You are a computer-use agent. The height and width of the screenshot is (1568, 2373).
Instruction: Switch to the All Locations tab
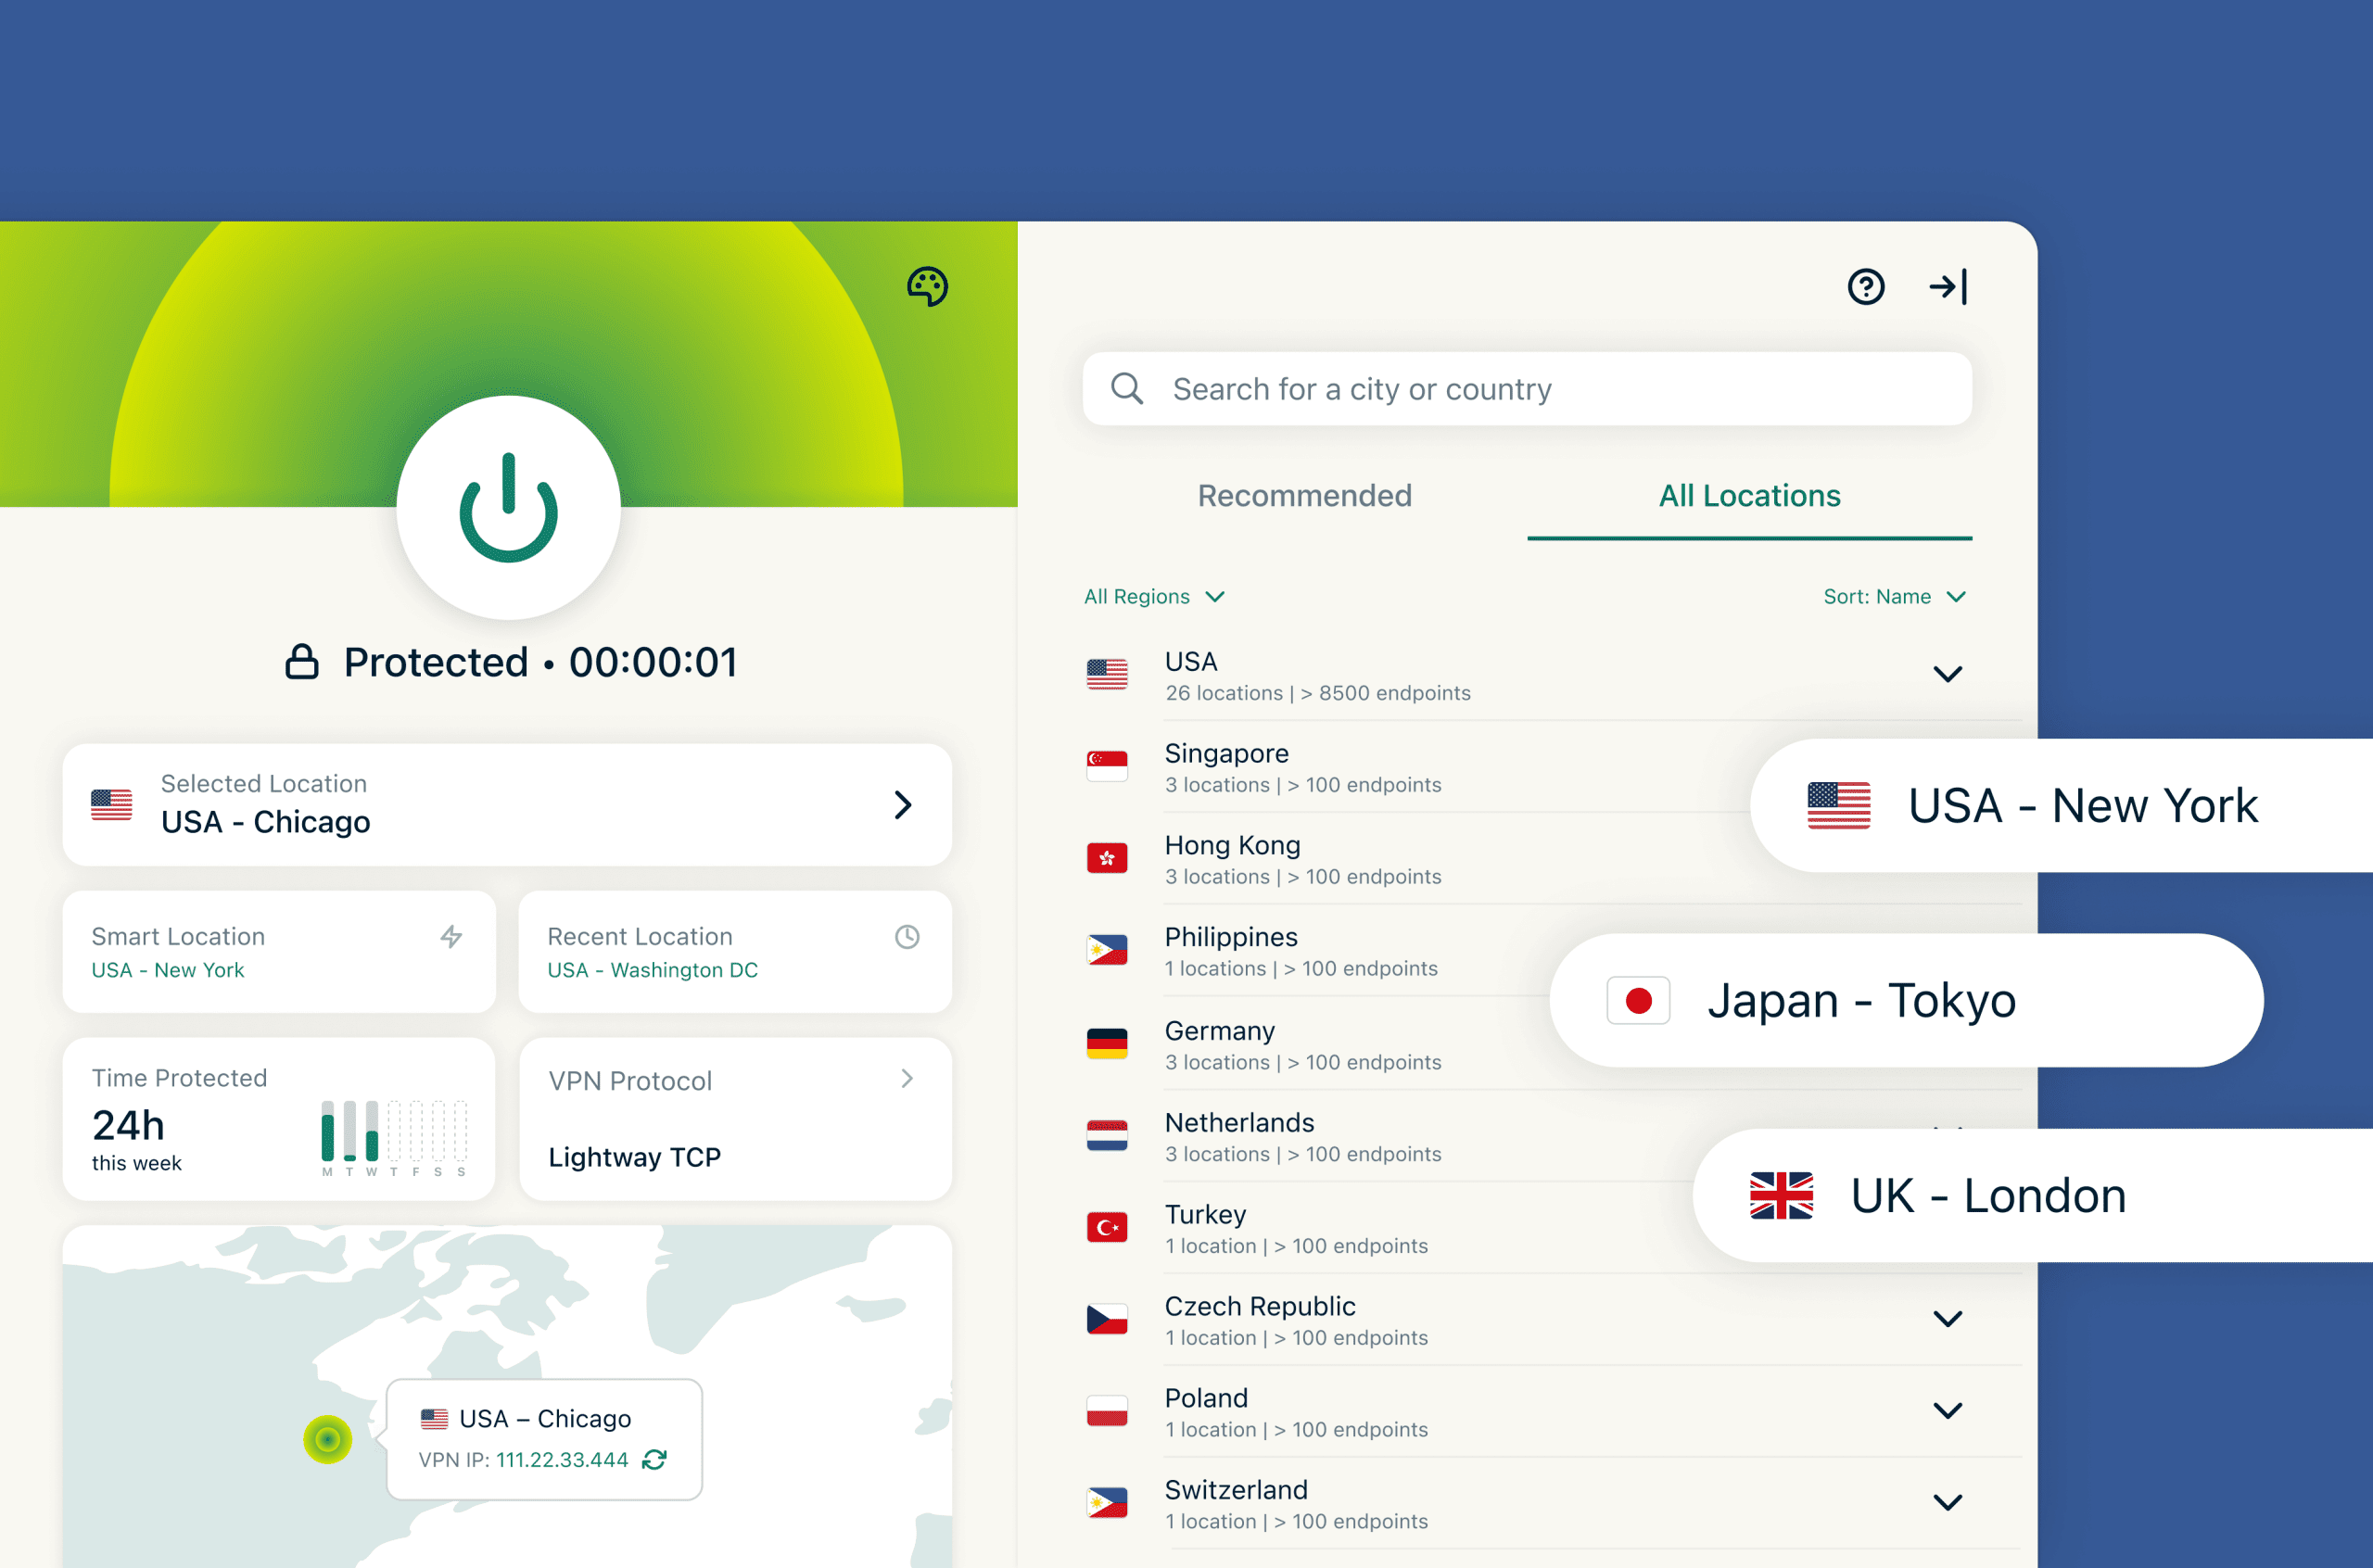(x=1749, y=495)
